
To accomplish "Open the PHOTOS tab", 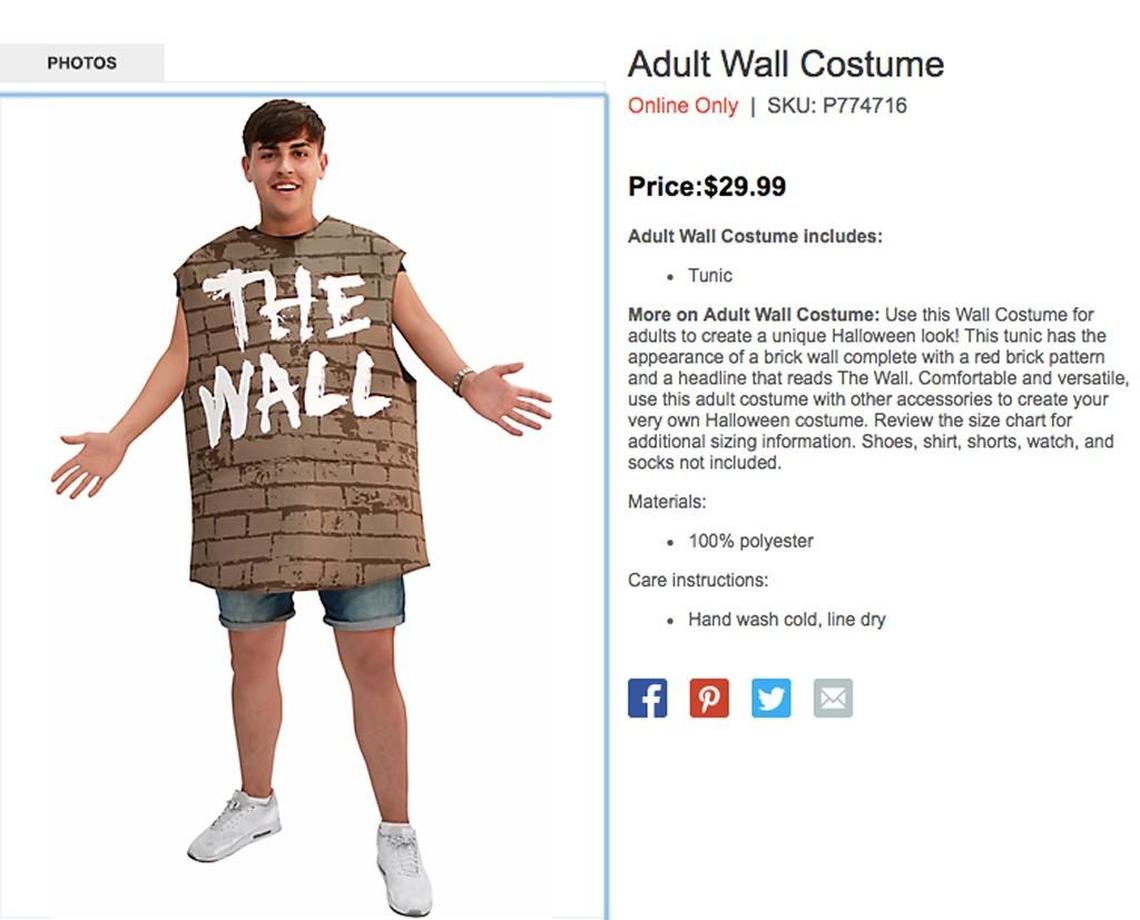I will (81, 63).
